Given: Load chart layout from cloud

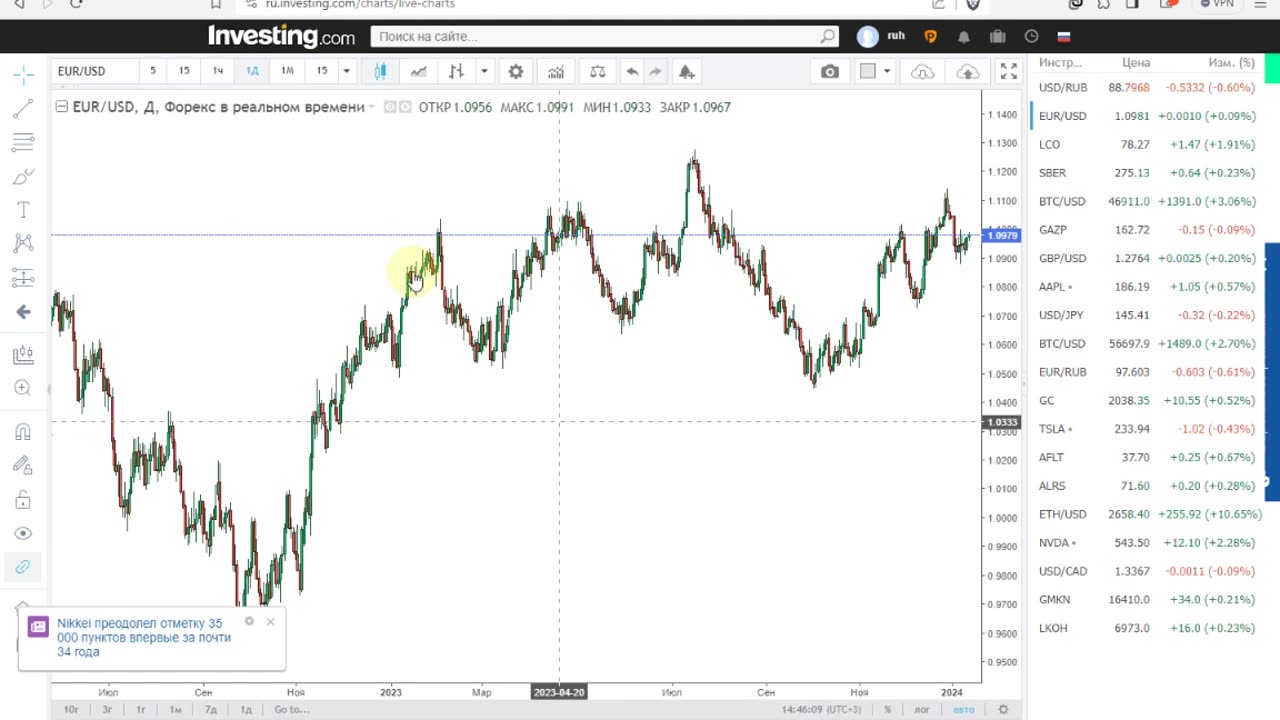Looking at the screenshot, I should point(923,71).
